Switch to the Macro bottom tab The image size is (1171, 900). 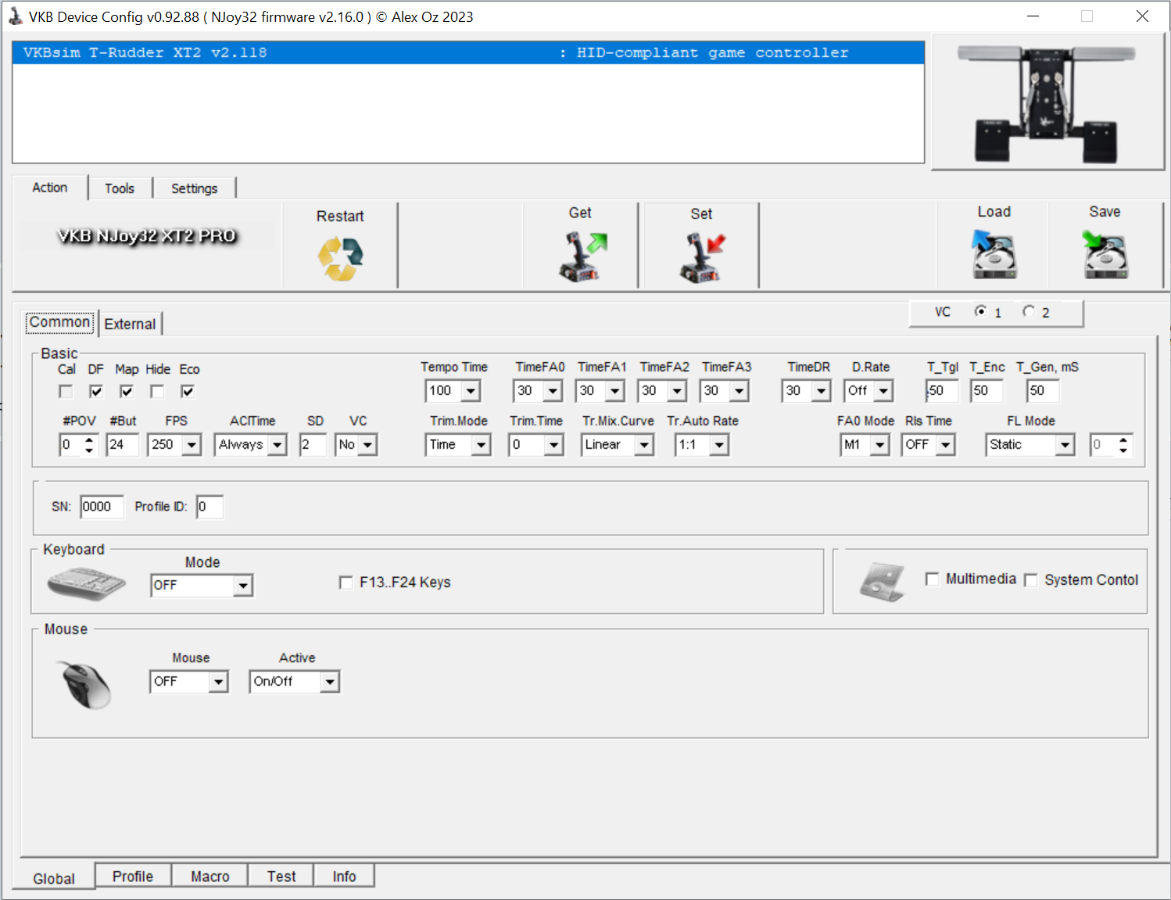(210, 875)
